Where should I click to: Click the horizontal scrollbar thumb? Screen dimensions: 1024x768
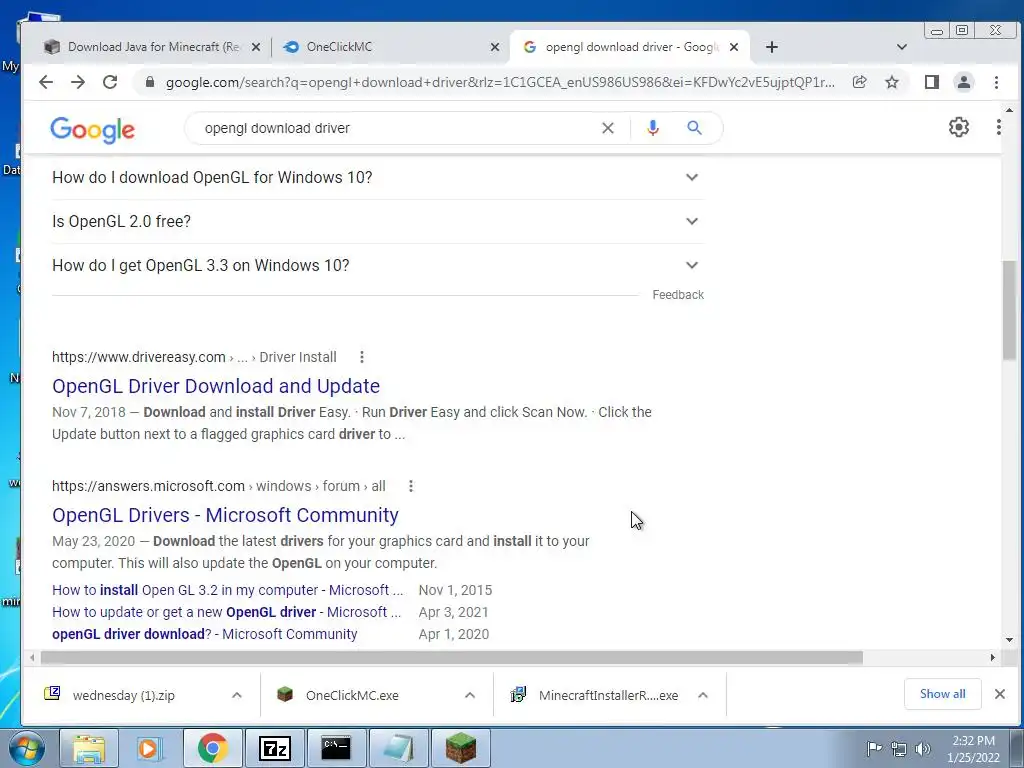coord(452,658)
